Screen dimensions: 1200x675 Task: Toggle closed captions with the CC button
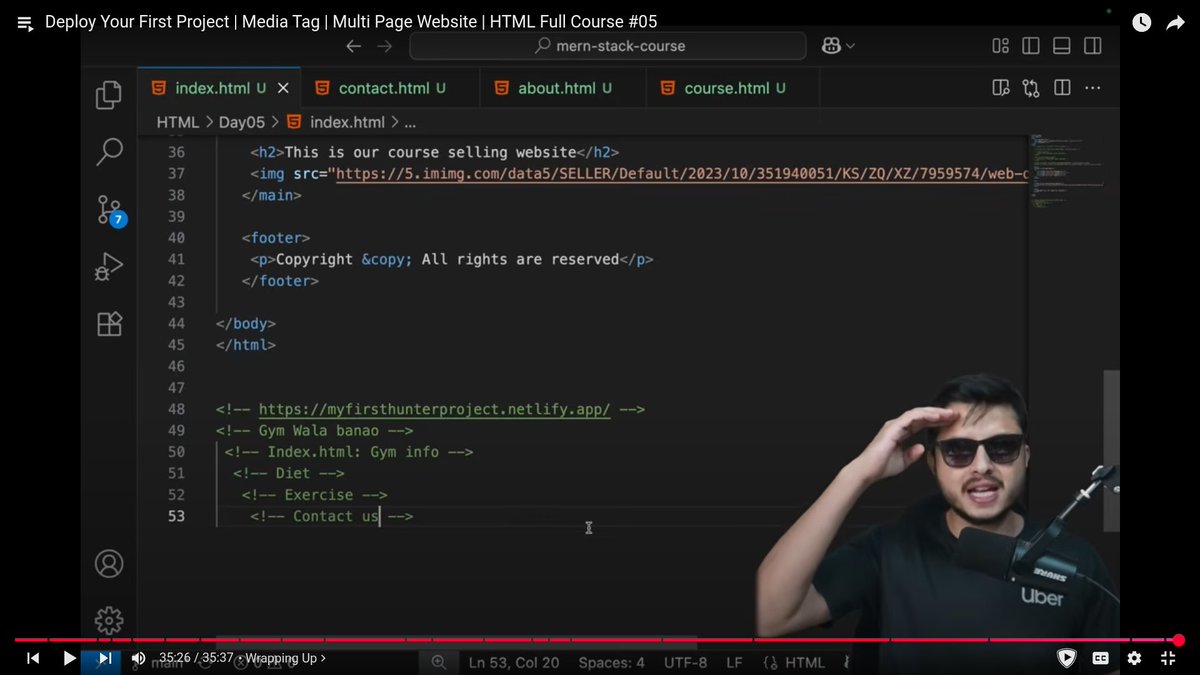coord(1101,658)
